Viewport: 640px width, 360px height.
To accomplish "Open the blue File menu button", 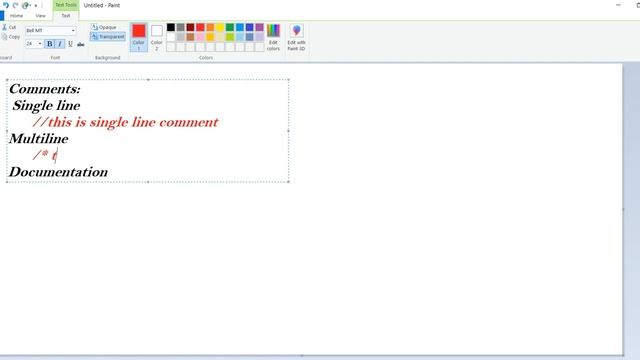I will pos(2,16).
